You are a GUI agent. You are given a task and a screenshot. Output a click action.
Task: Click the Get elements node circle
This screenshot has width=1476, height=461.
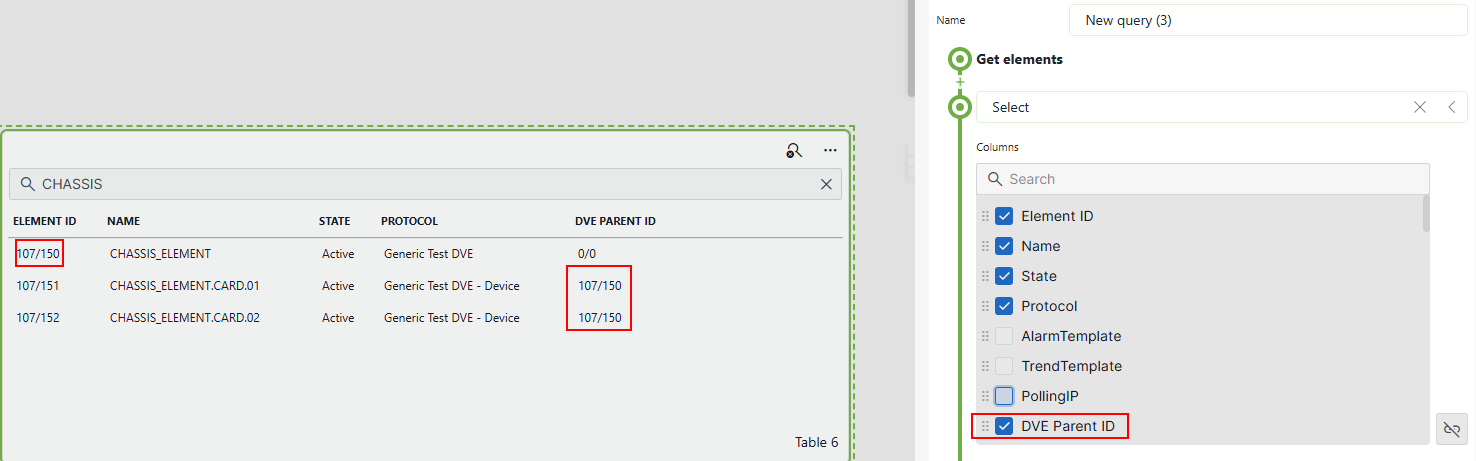(x=960, y=59)
